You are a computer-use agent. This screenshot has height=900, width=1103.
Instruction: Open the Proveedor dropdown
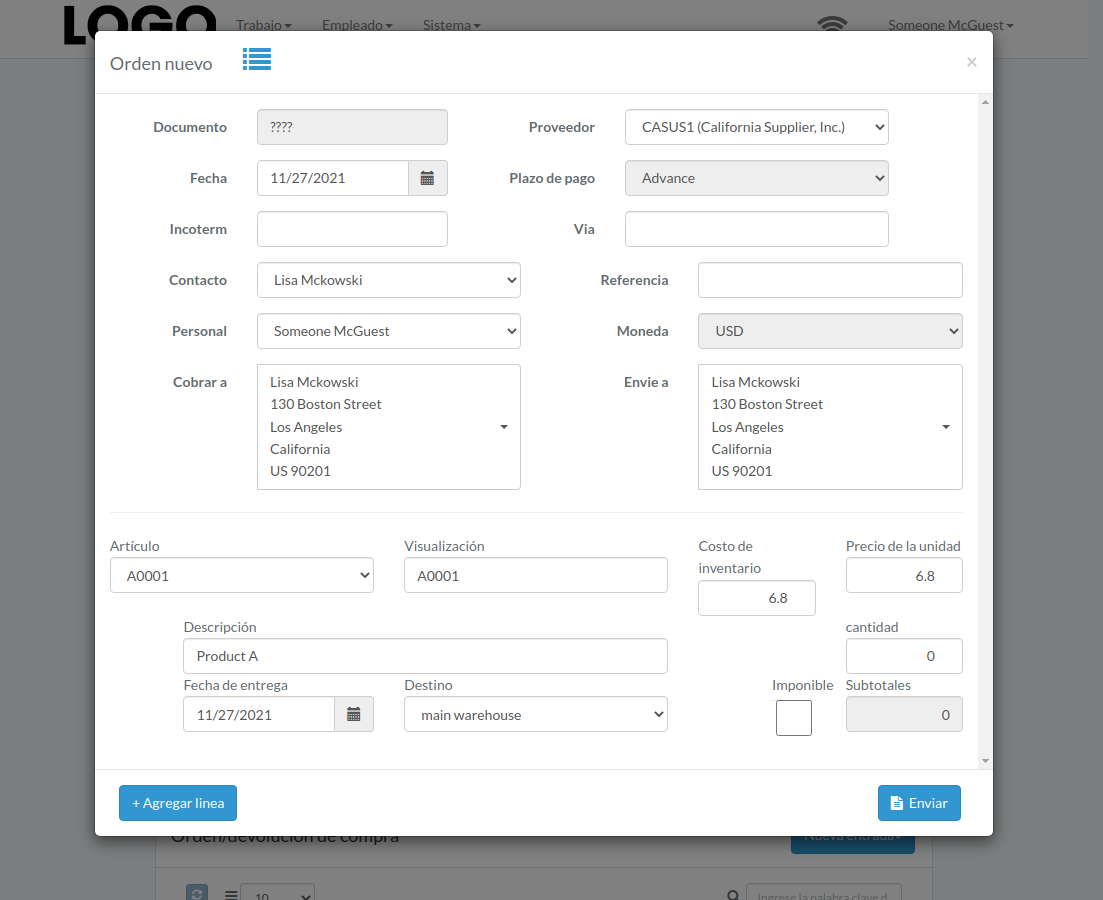tap(756, 127)
